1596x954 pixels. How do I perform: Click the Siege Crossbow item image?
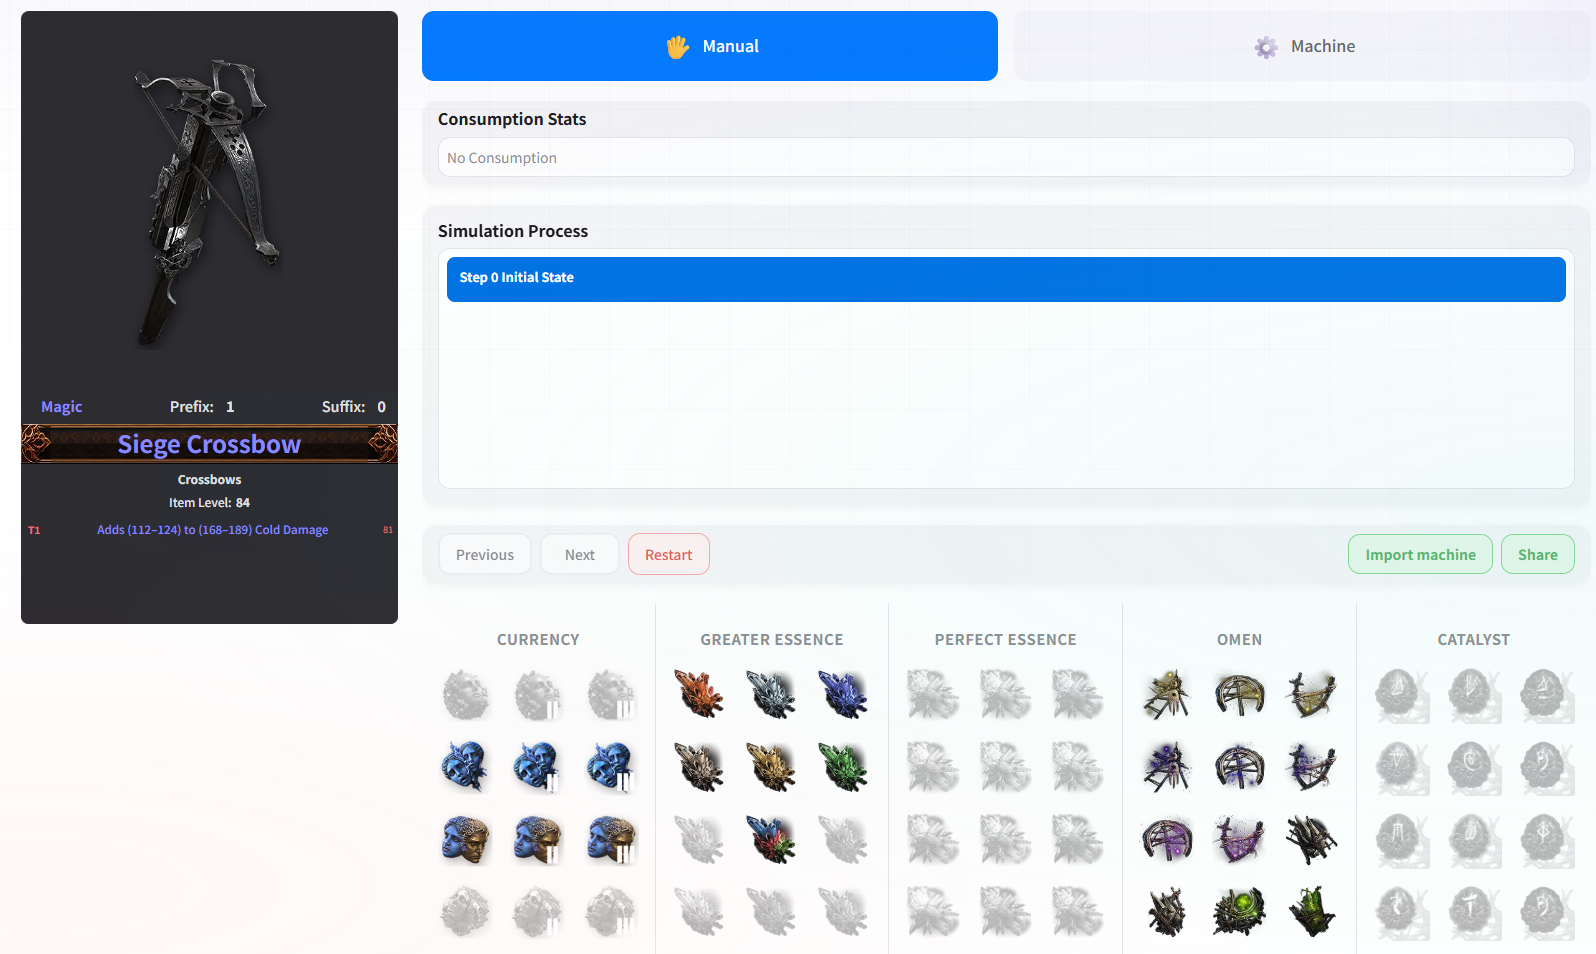[209, 203]
